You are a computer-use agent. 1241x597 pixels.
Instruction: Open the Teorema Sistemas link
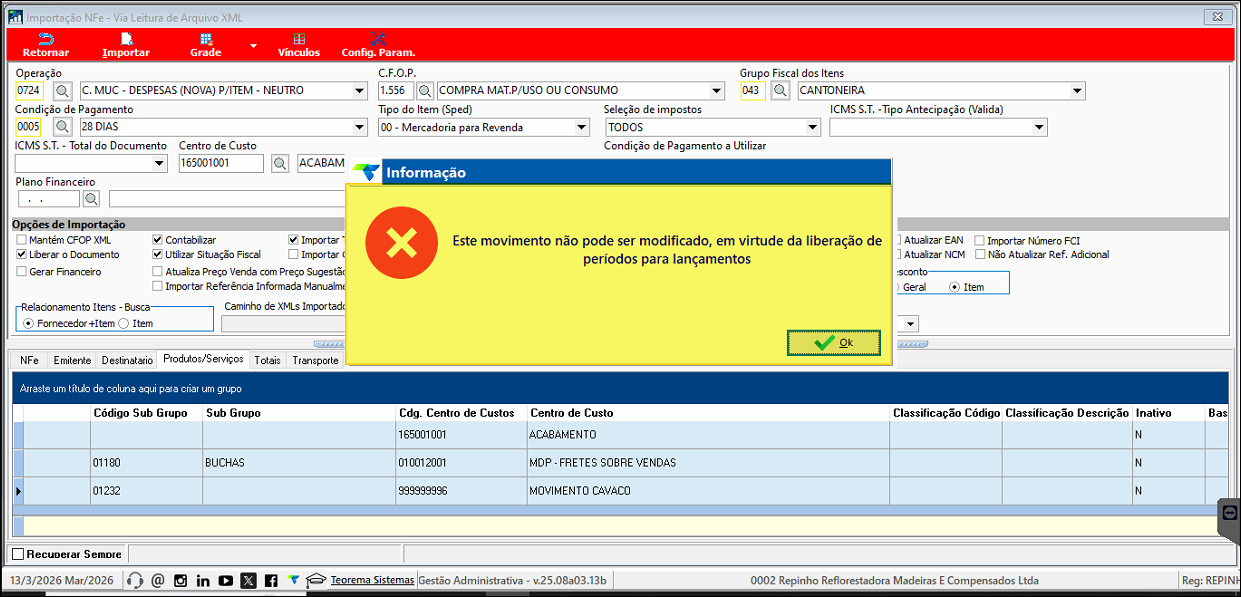(x=371, y=580)
